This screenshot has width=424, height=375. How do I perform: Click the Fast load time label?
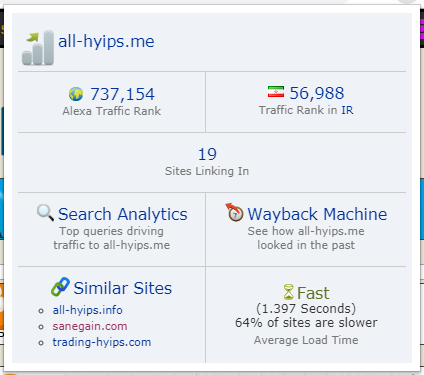tap(313, 293)
